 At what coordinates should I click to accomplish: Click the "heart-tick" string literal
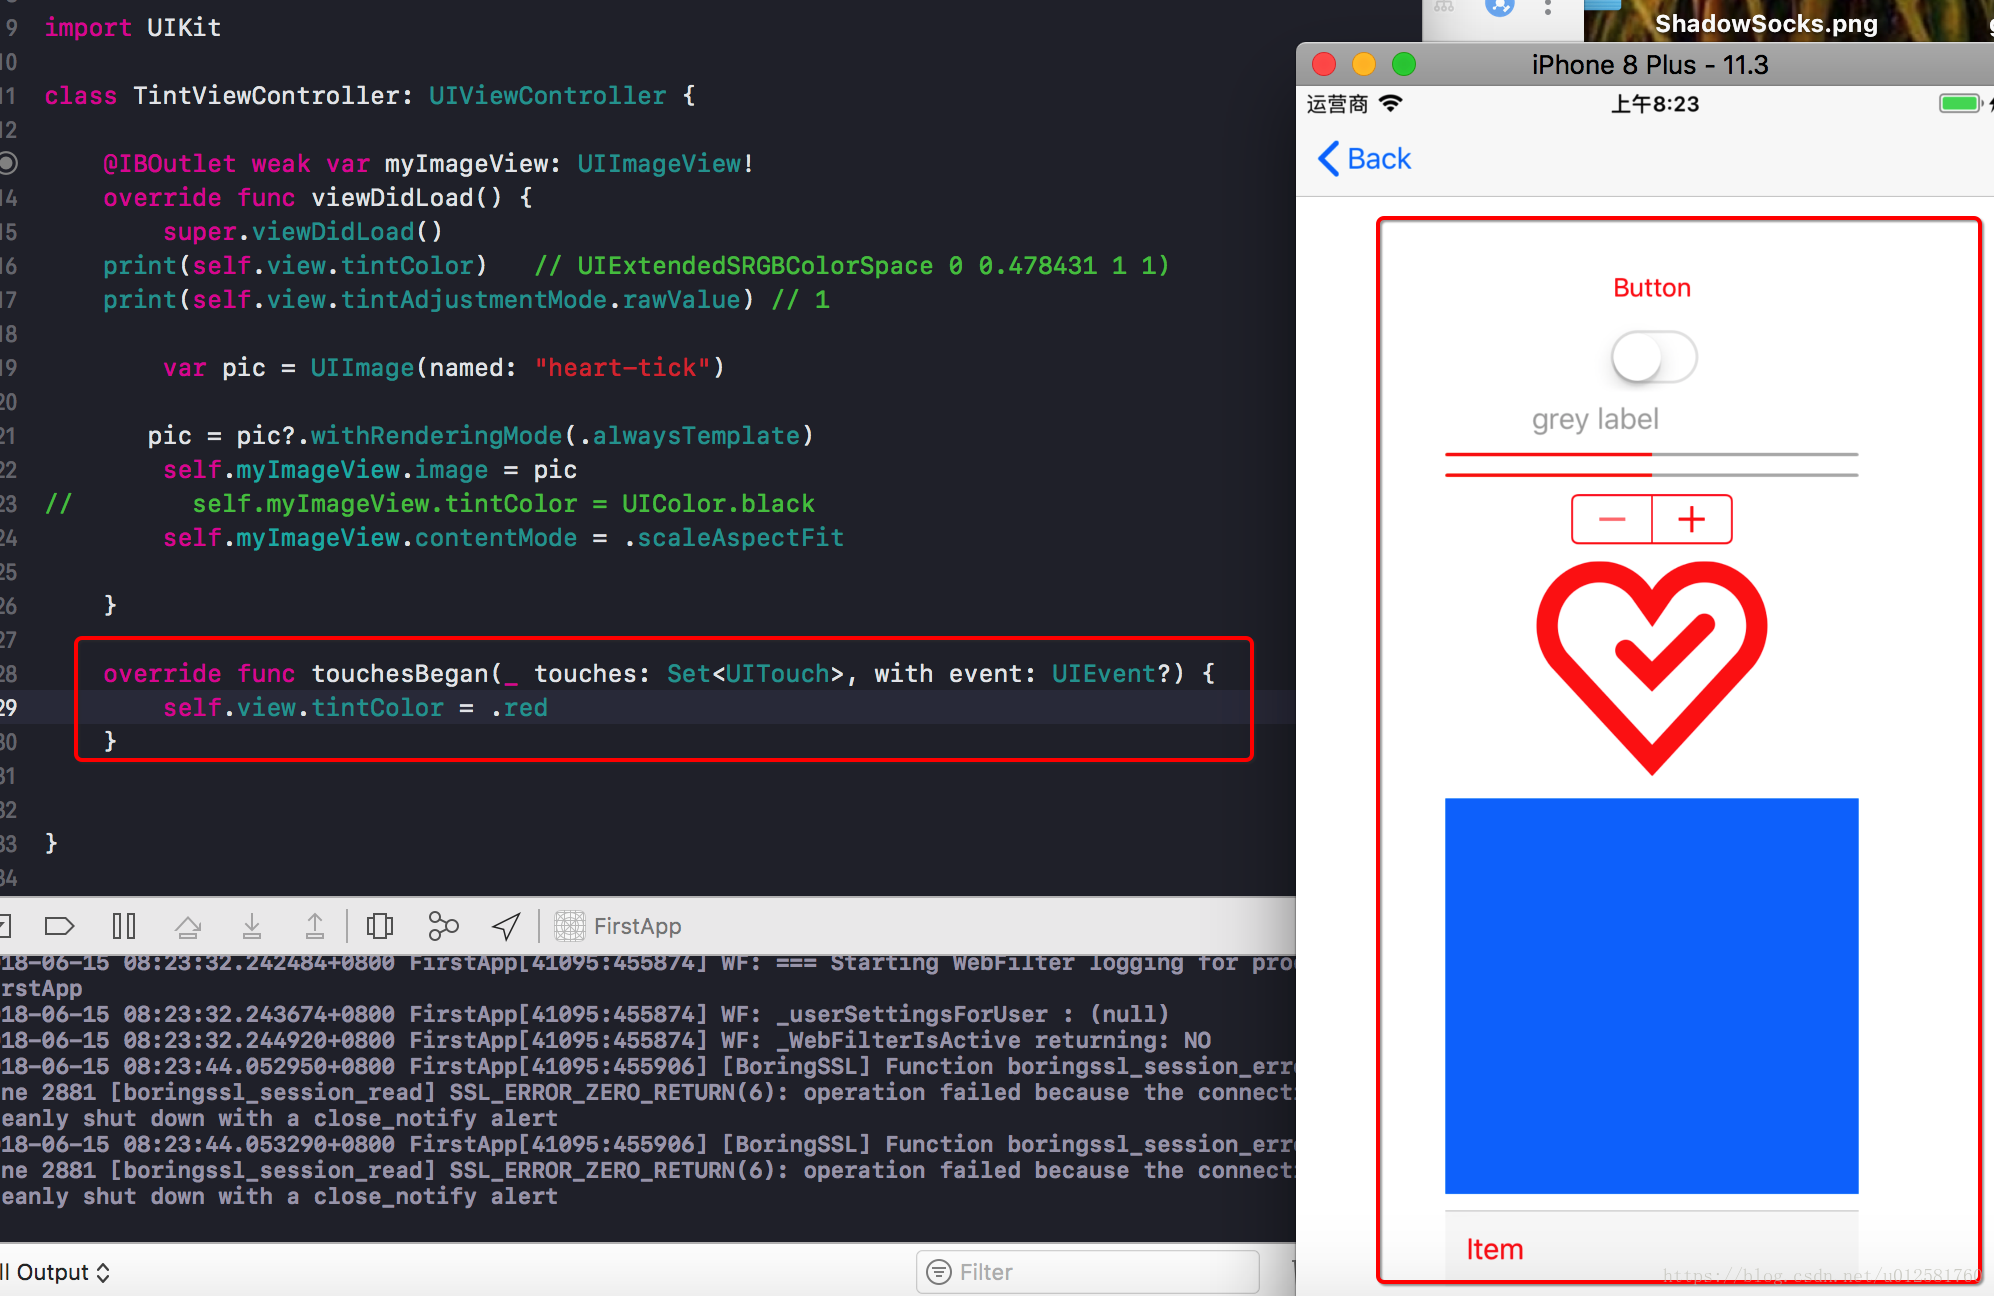(x=622, y=368)
